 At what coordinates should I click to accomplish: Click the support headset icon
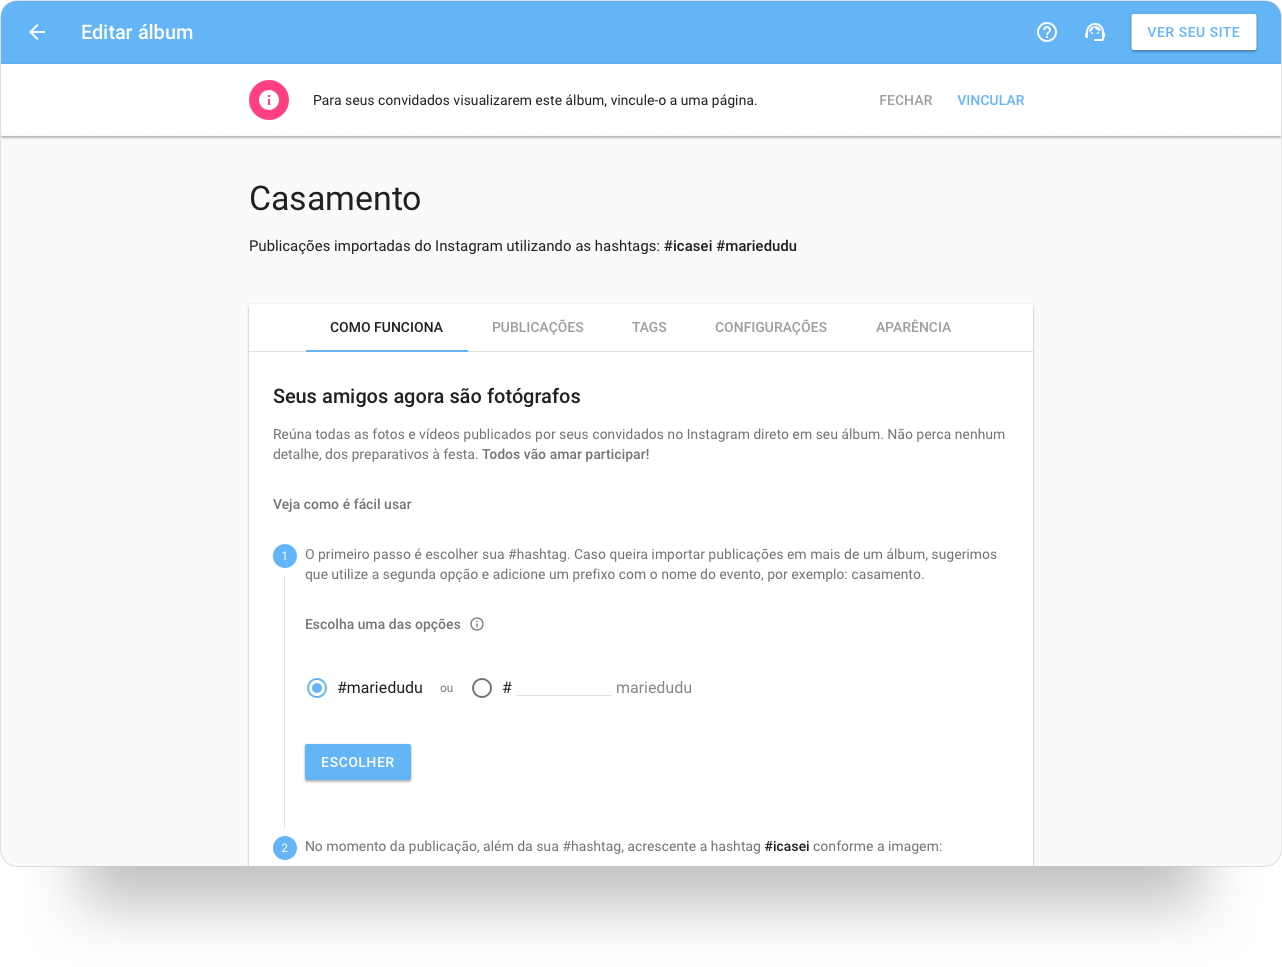point(1095,32)
